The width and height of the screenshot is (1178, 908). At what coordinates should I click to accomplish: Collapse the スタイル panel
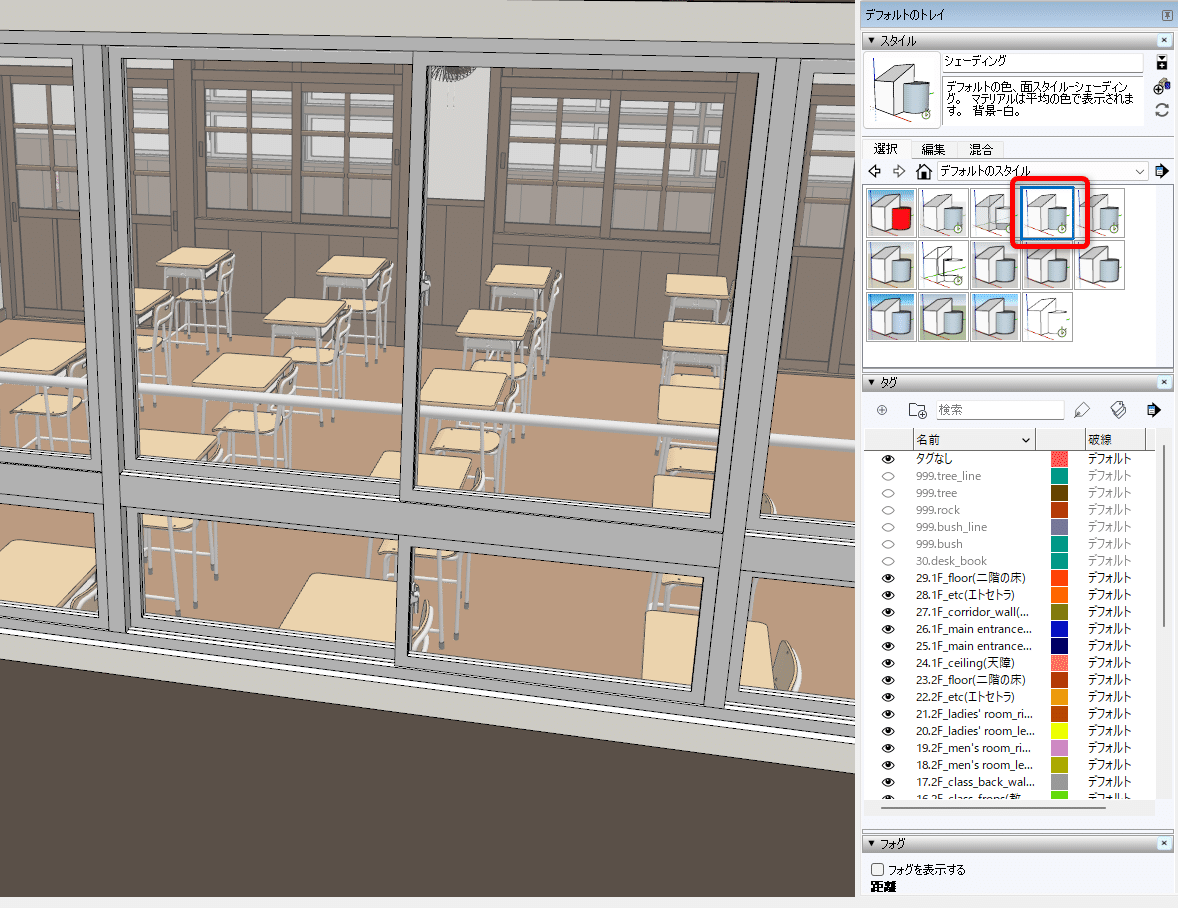[x=871, y=41]
